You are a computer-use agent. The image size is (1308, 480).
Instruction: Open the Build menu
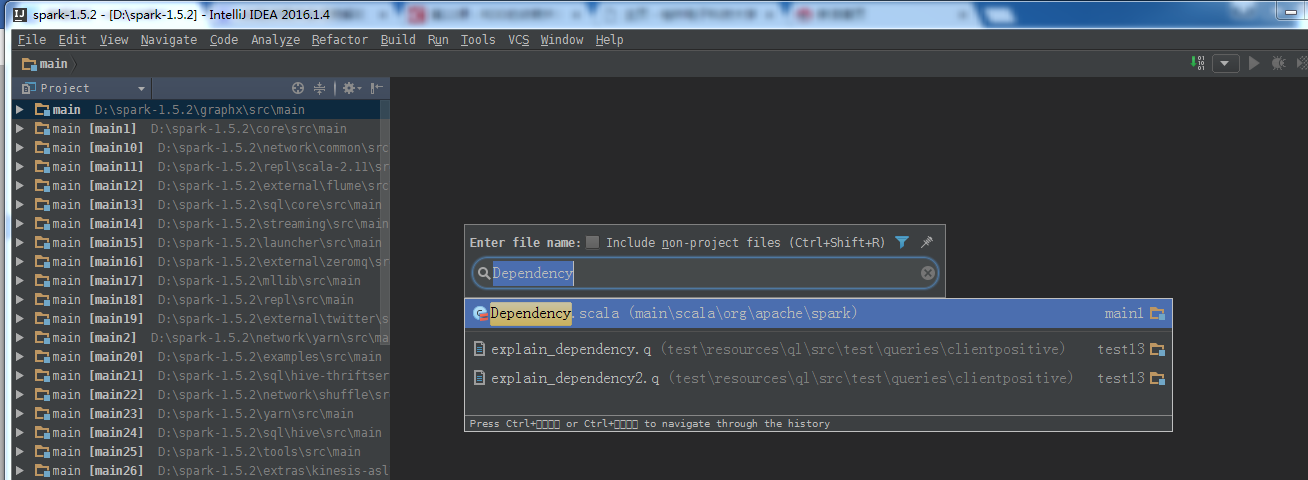point(398,40)
